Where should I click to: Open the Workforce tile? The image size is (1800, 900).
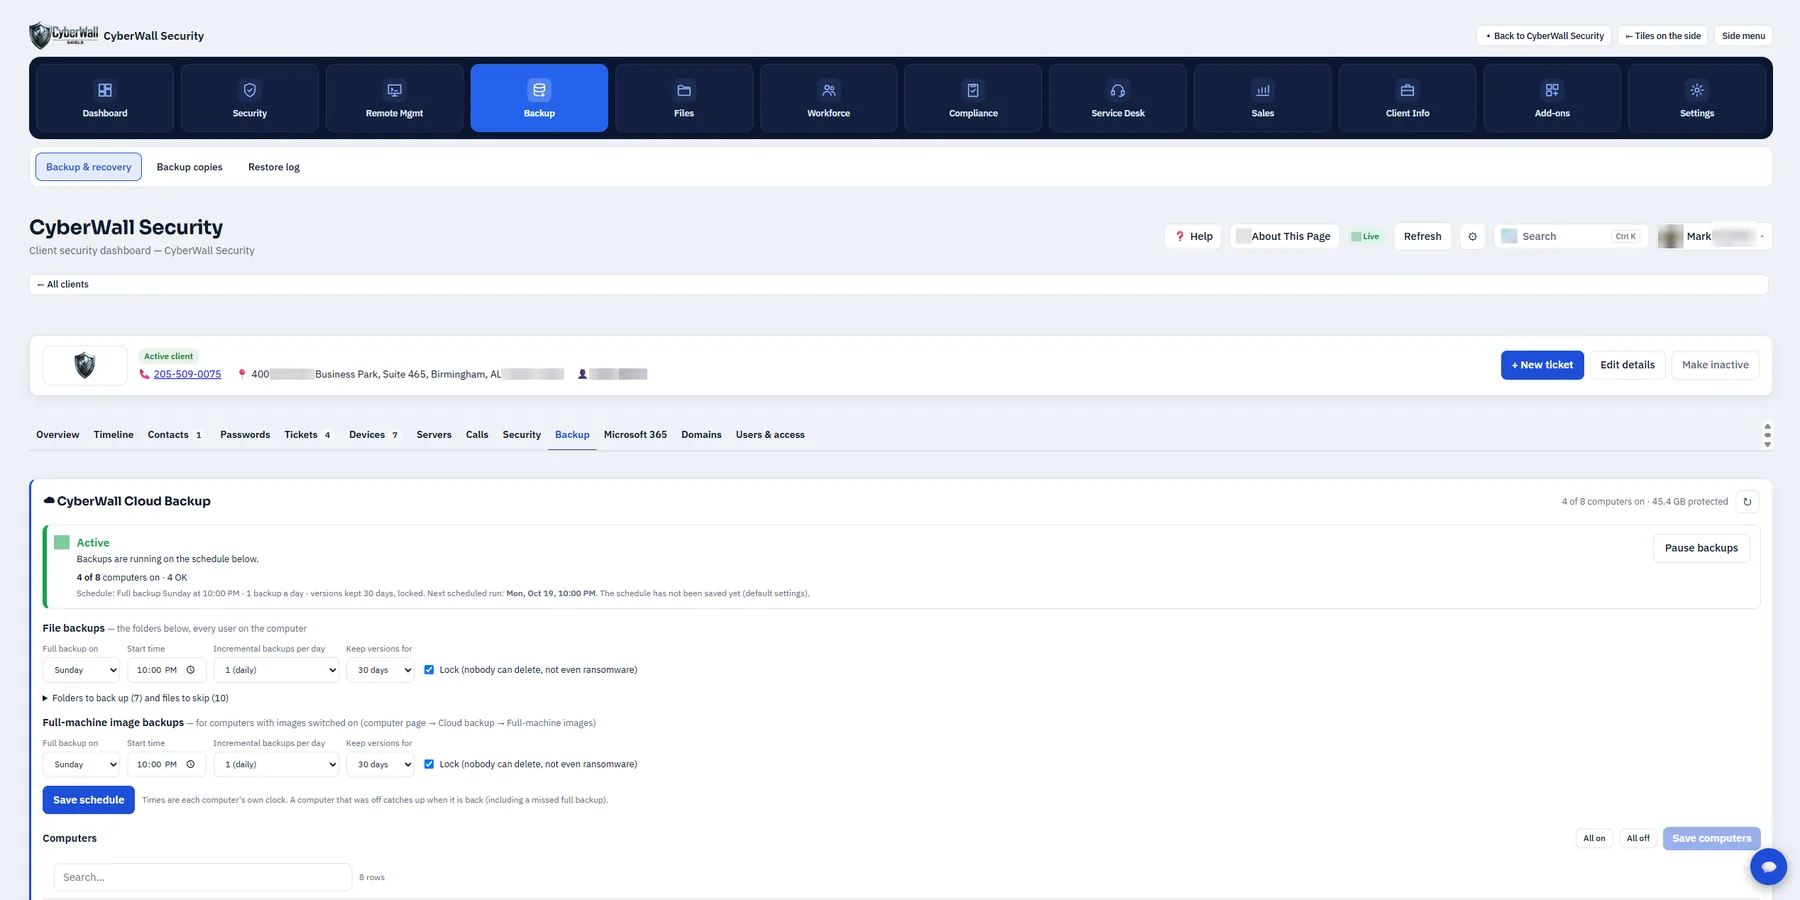[829, 98]
